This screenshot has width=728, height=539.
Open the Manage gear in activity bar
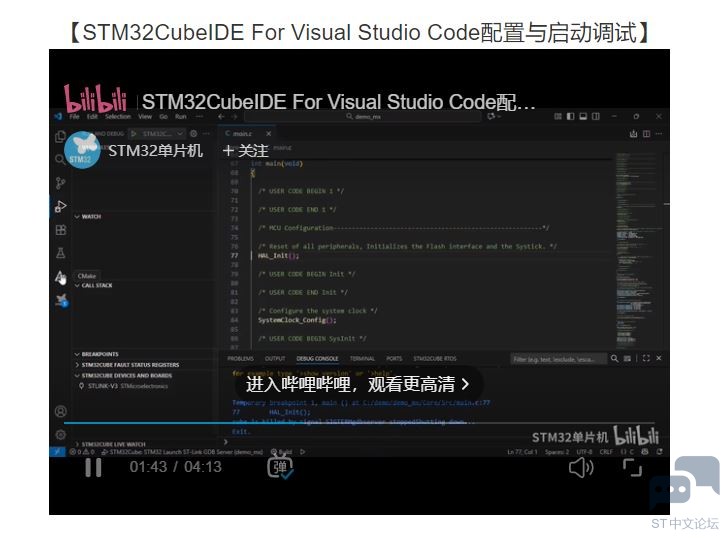click(x=60, y=435)
